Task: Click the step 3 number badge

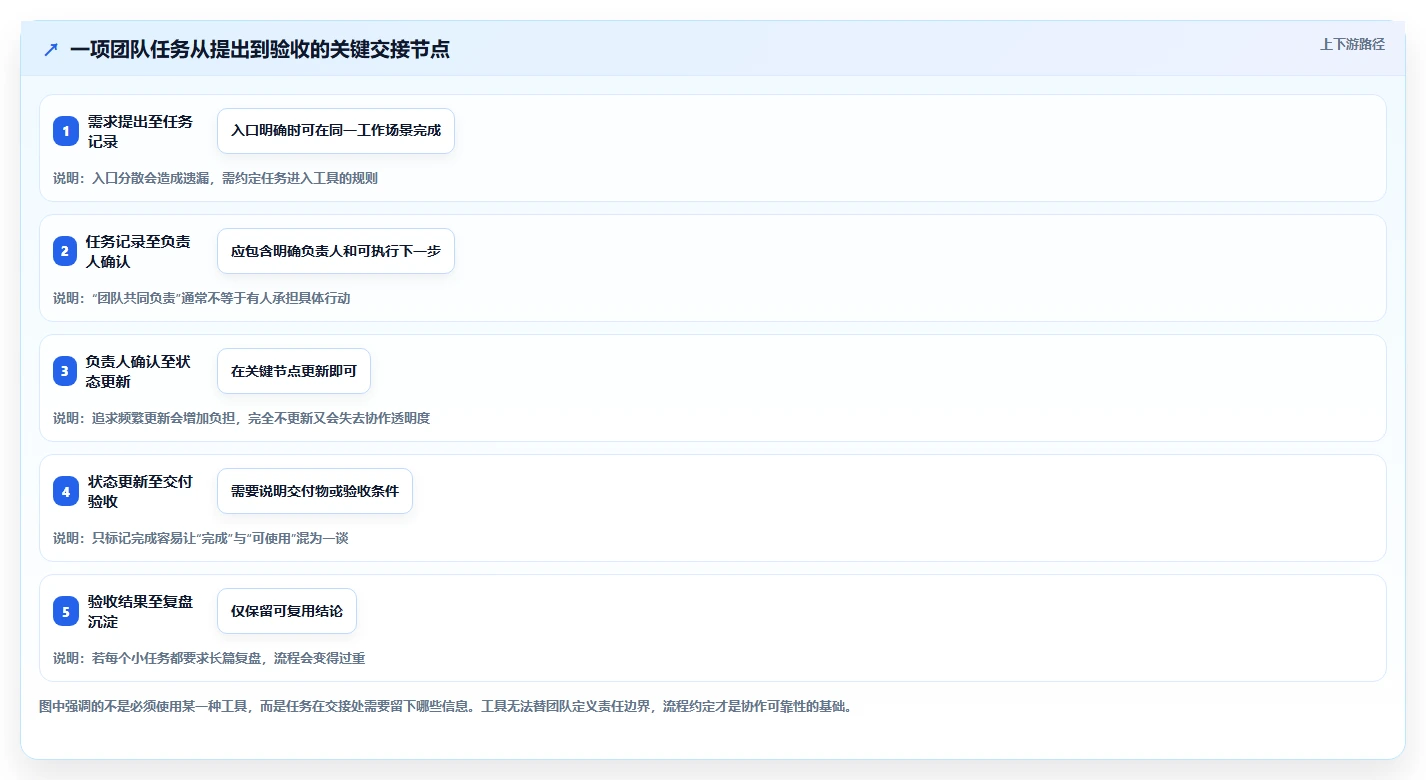Action: point(66,371)
